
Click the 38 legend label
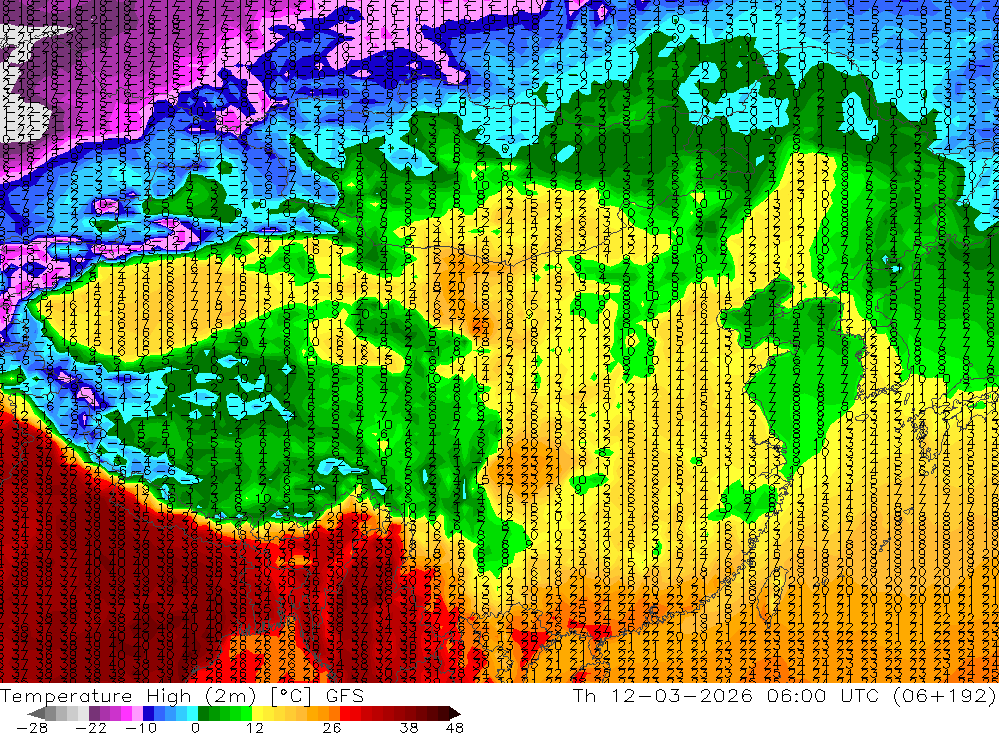coord(409,728)
